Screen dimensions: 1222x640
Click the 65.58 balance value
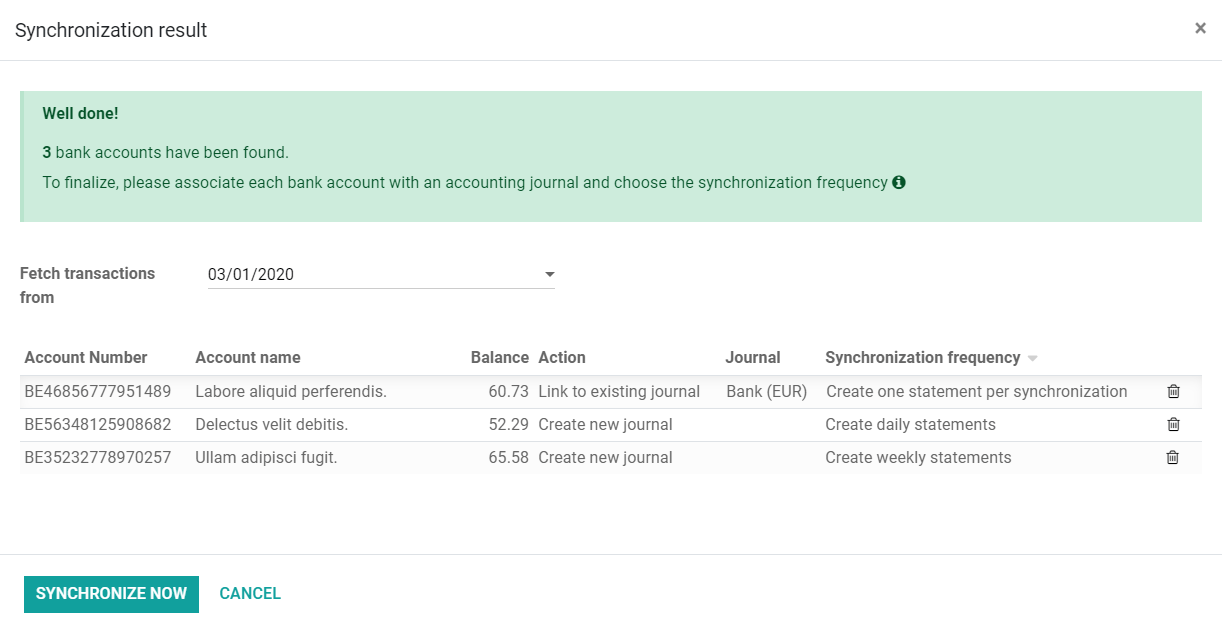point(508,457)
